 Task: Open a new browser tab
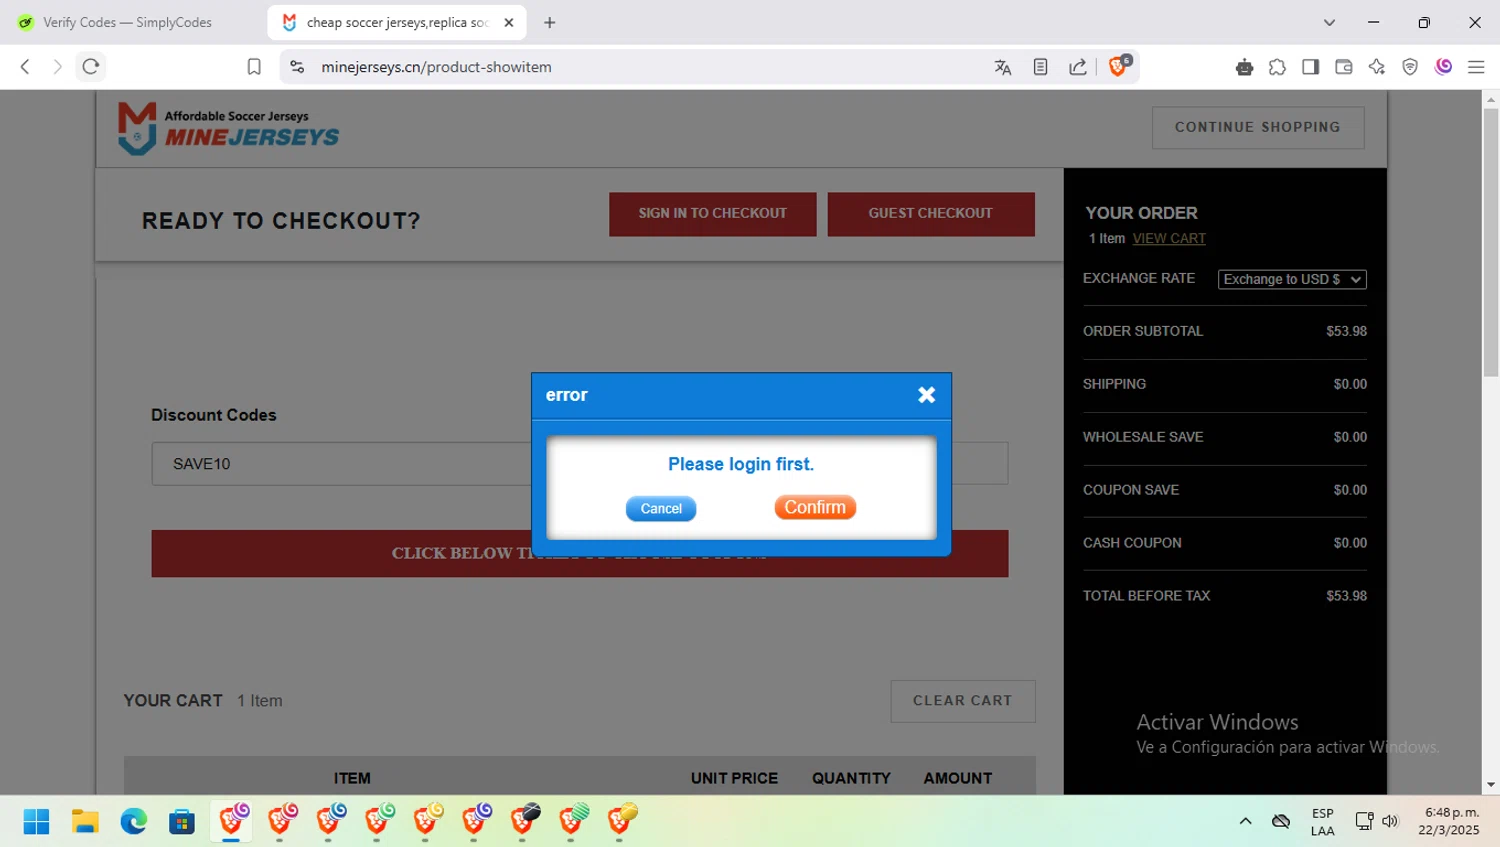(549, 22)
